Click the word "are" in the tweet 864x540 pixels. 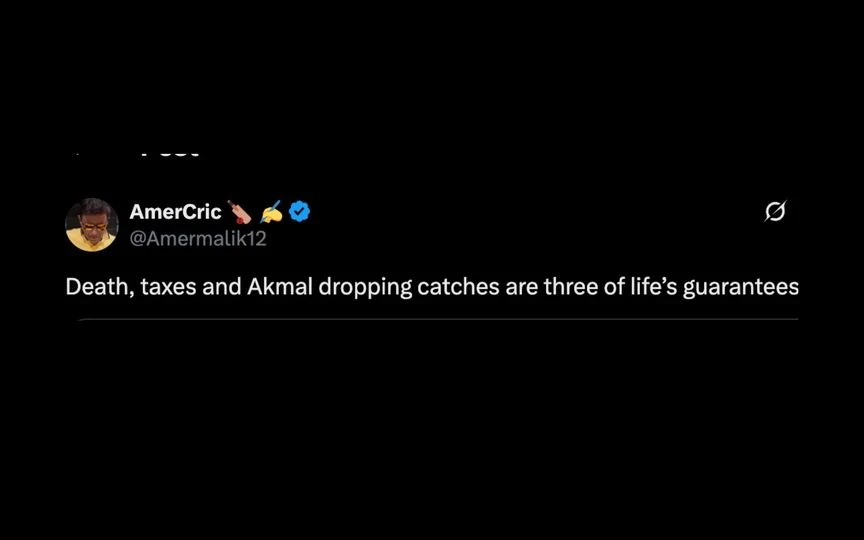pos(521,288)
